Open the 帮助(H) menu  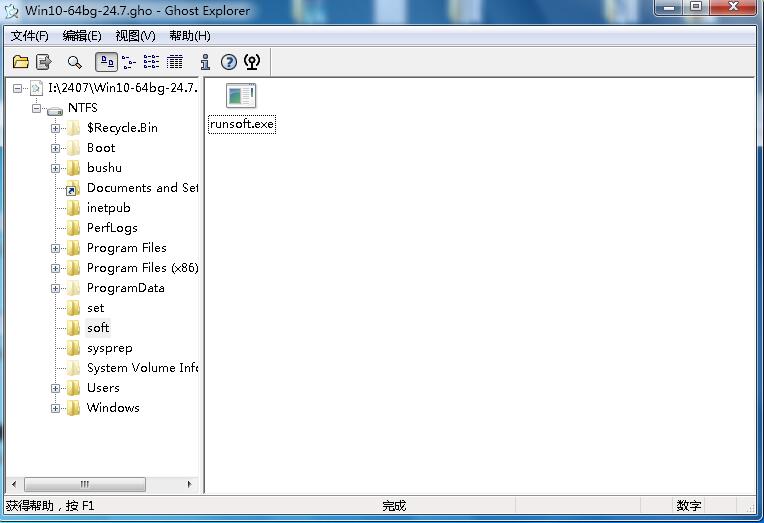point(190,36)
